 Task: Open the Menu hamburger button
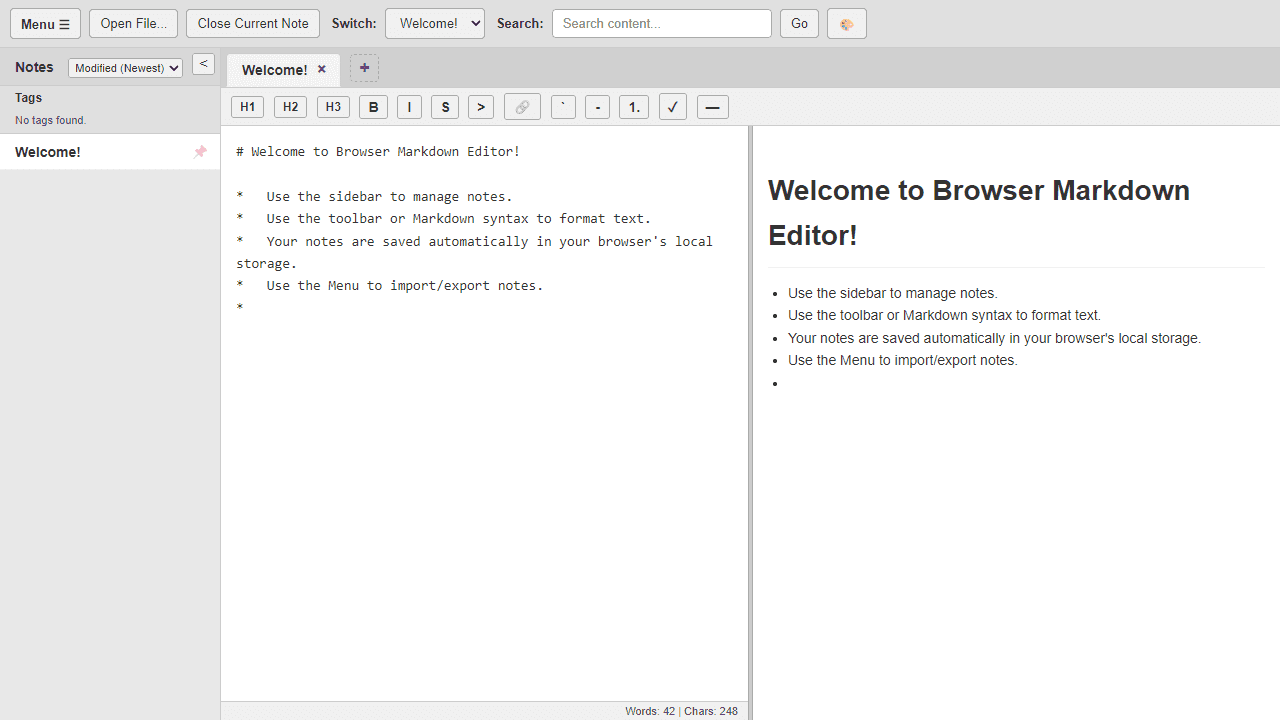[45, 24]
